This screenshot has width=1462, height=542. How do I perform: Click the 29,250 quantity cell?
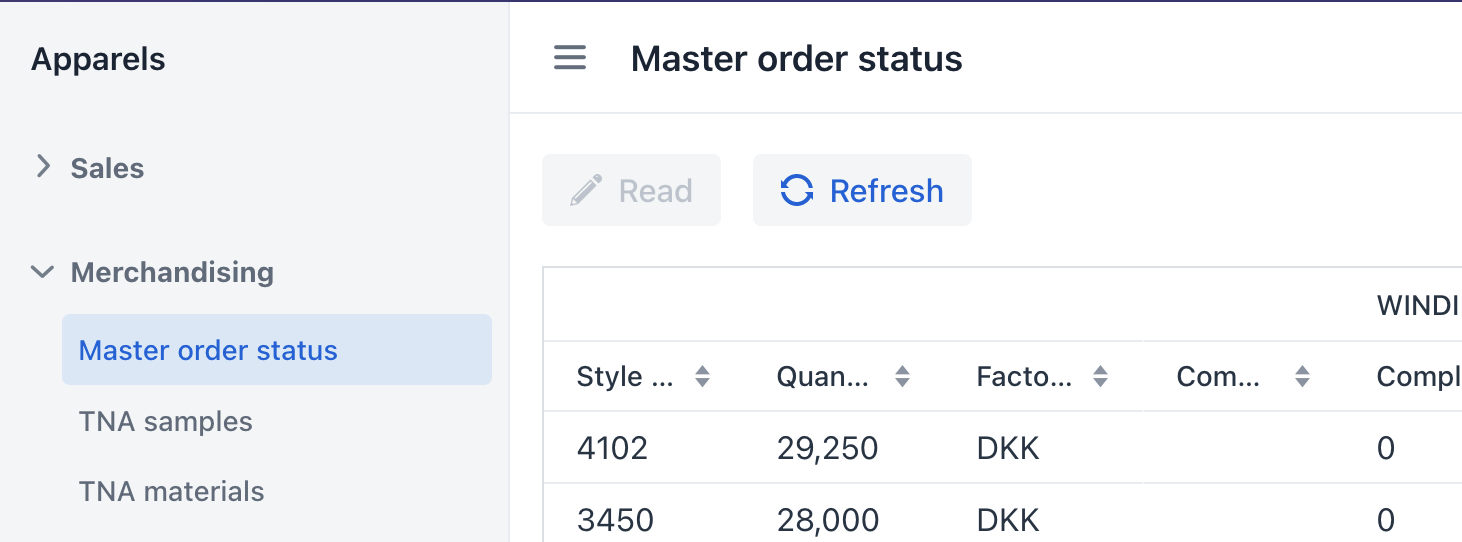click(x=828, y=447)
